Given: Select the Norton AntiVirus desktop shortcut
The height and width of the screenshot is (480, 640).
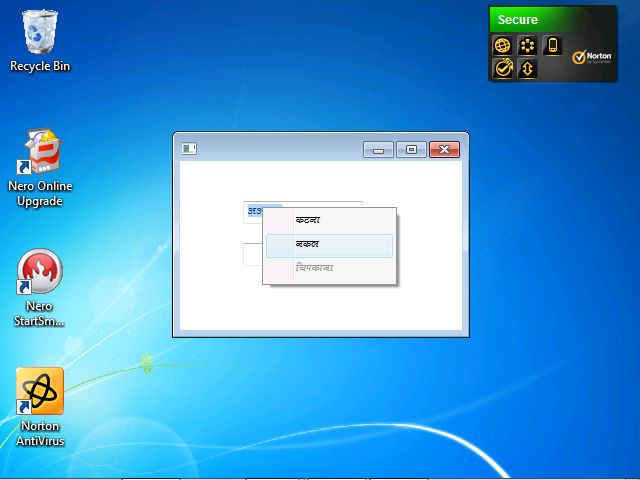Looking at the screenshot, I should pos(40,407).
